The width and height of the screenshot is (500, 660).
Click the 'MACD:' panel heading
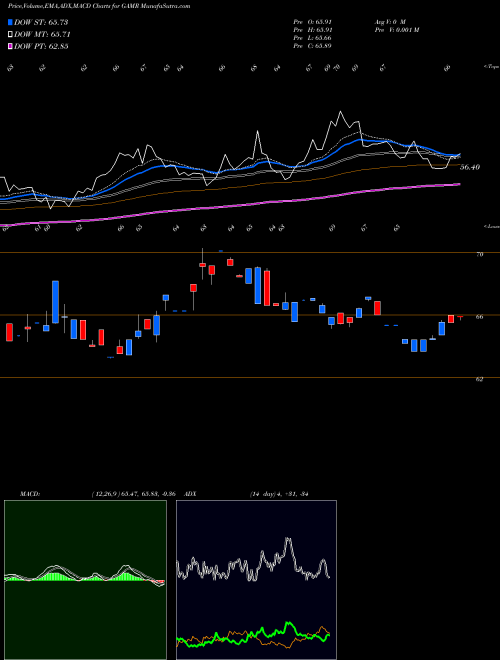pos(29,494)
